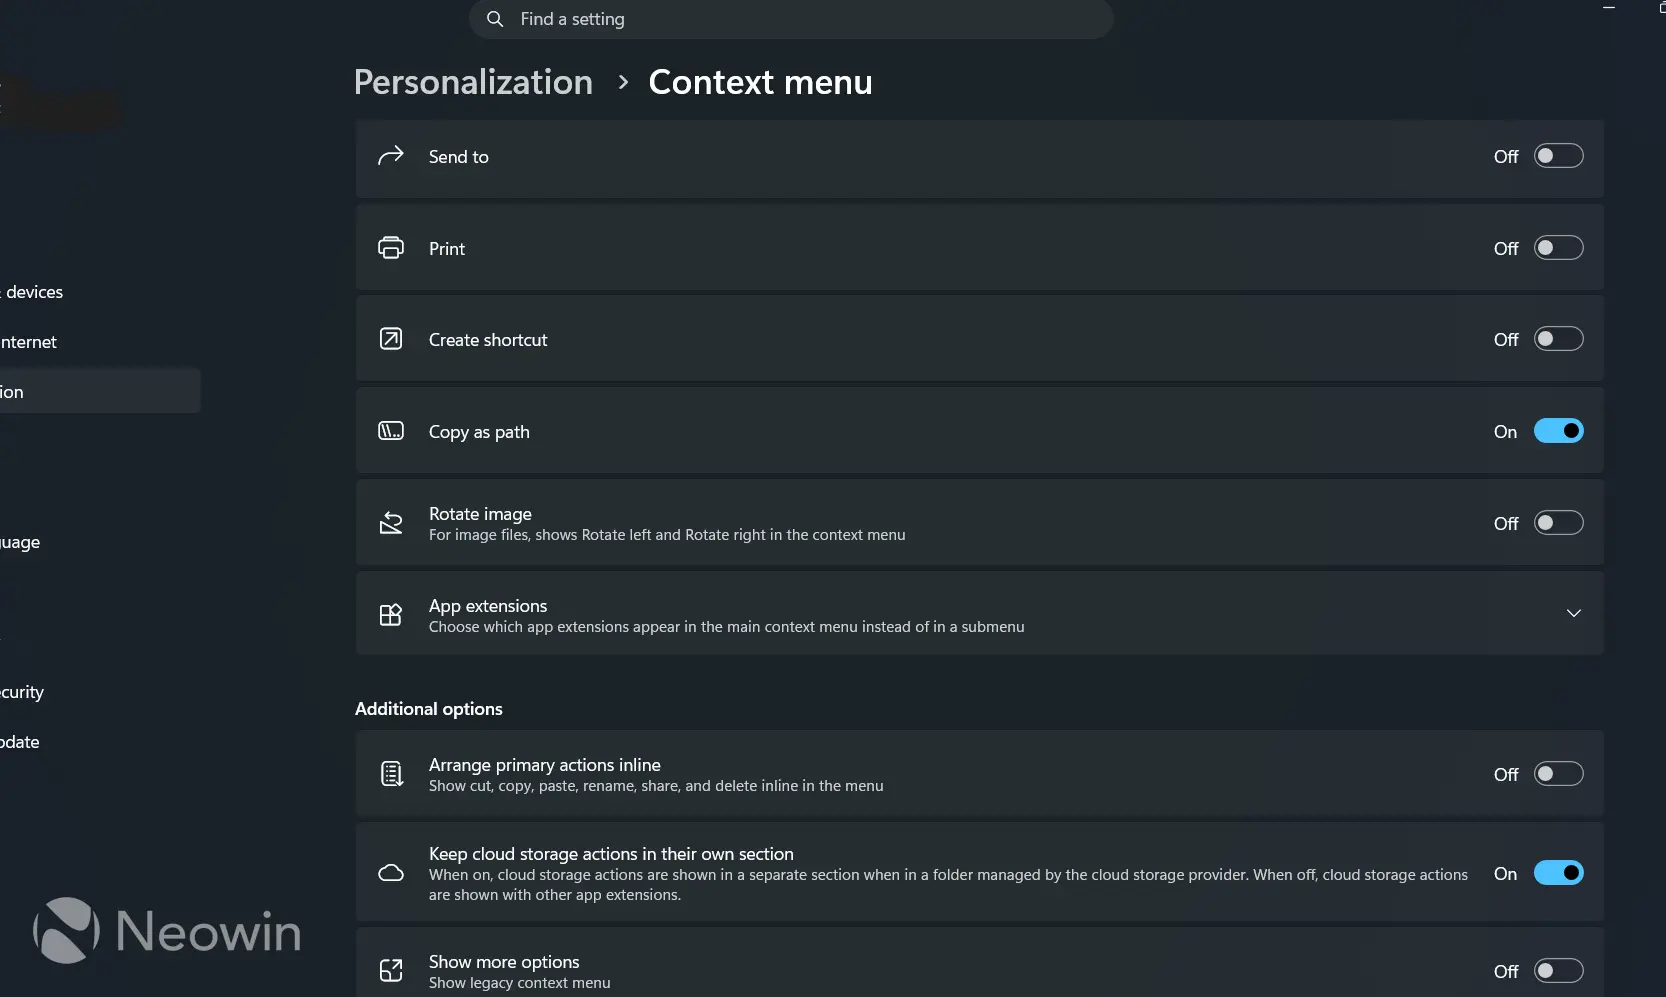Expand the App extensions chevron

[x=1574, y=613]
